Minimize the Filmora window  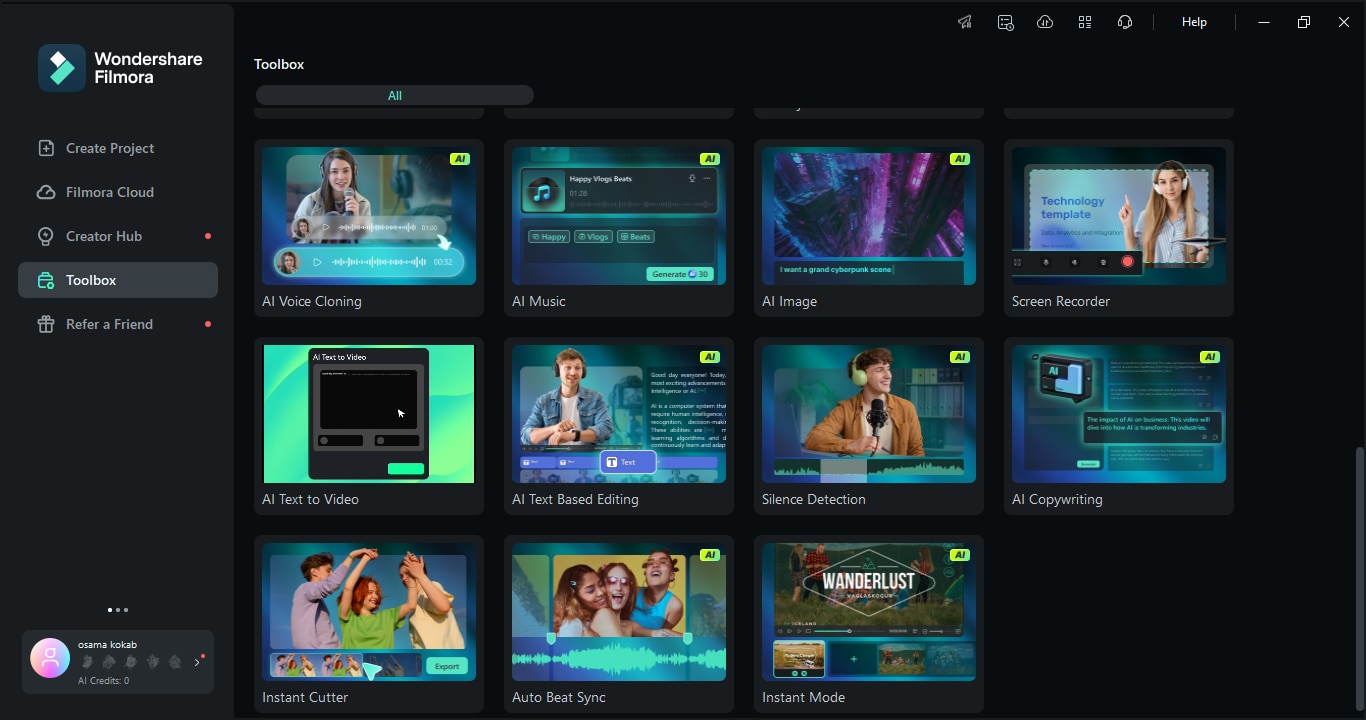tap(1264, 22)
